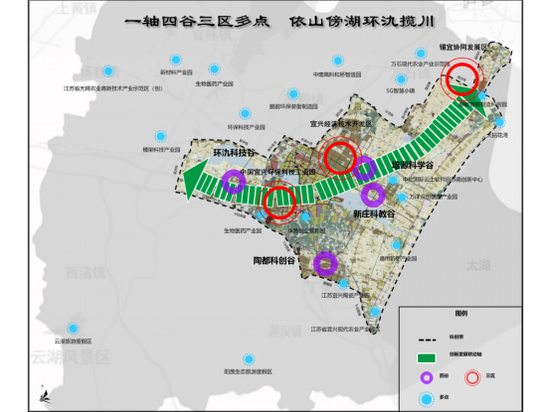Click the 5G智慧小镇 label
The image size is (550, 412).
(401, 90)
